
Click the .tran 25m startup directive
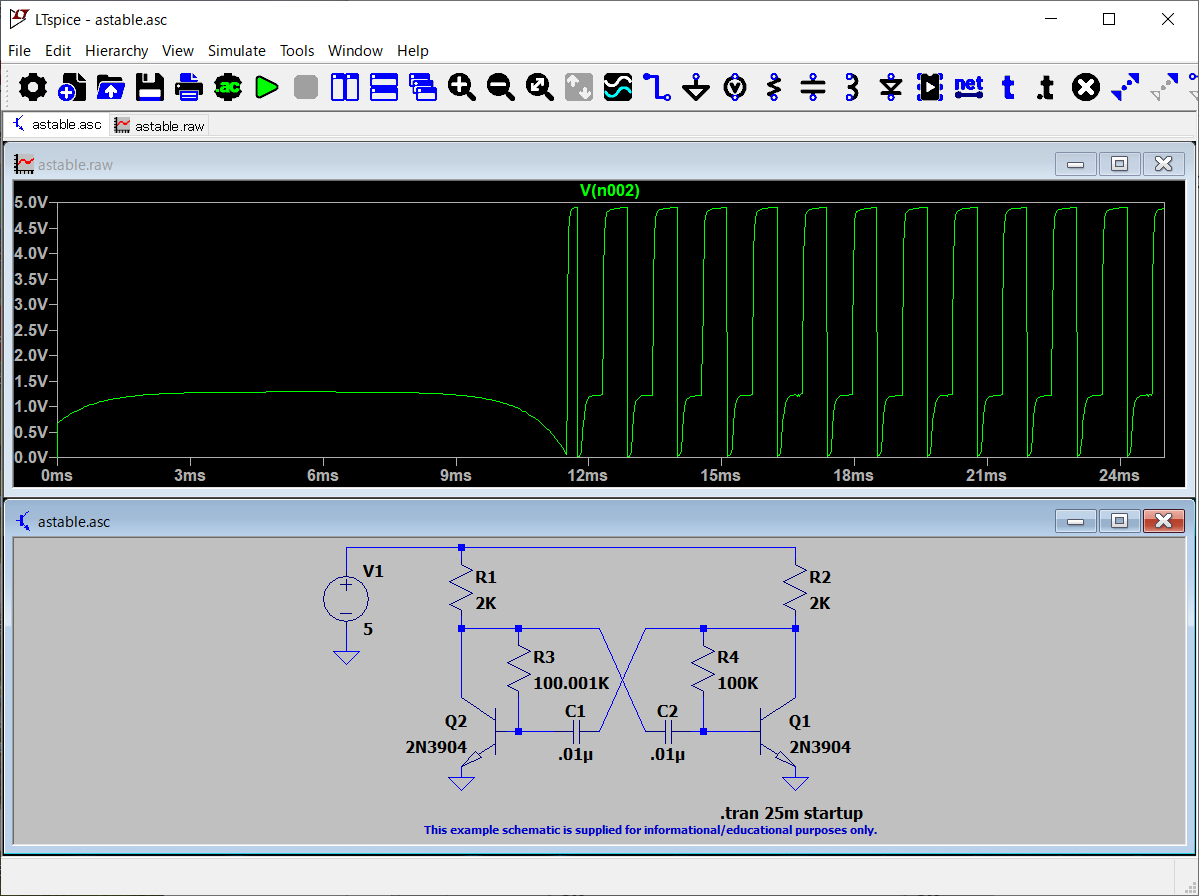[x=791, y=813]
